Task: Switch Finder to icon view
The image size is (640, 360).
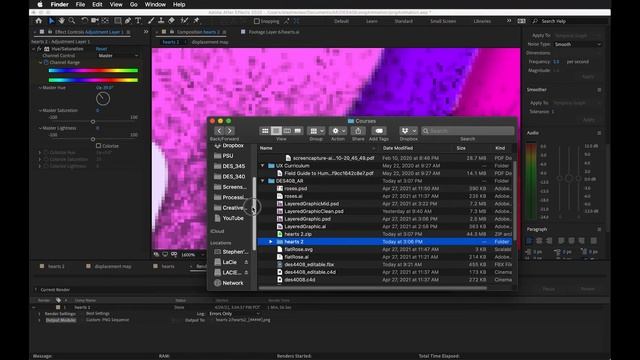Action: pos(265,131)
